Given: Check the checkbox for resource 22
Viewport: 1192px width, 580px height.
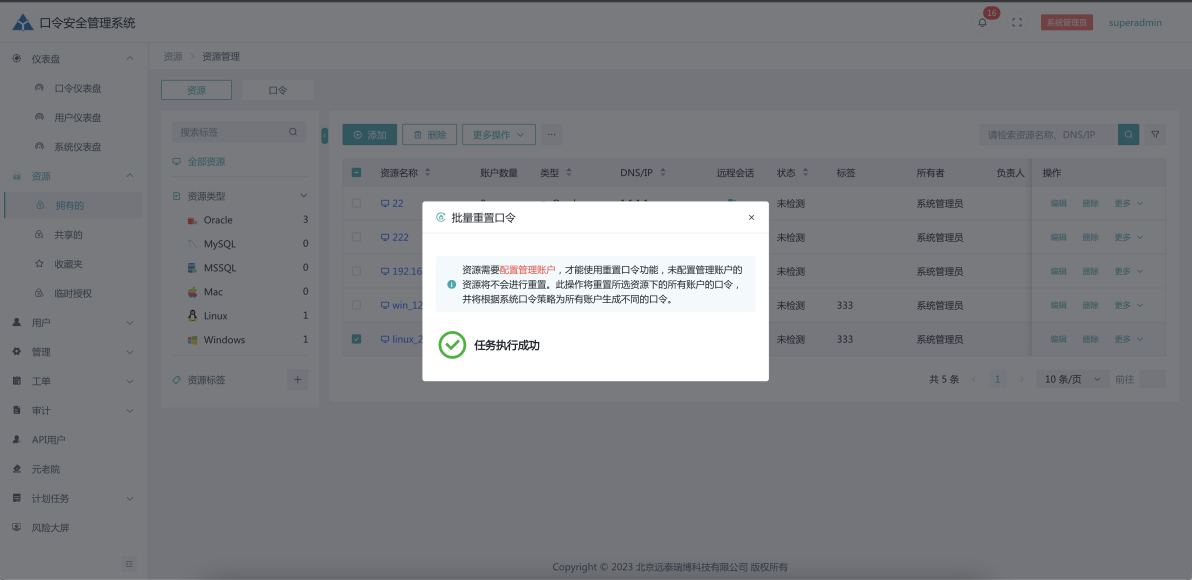Looking at the screenshot, I should click(357, 203).
